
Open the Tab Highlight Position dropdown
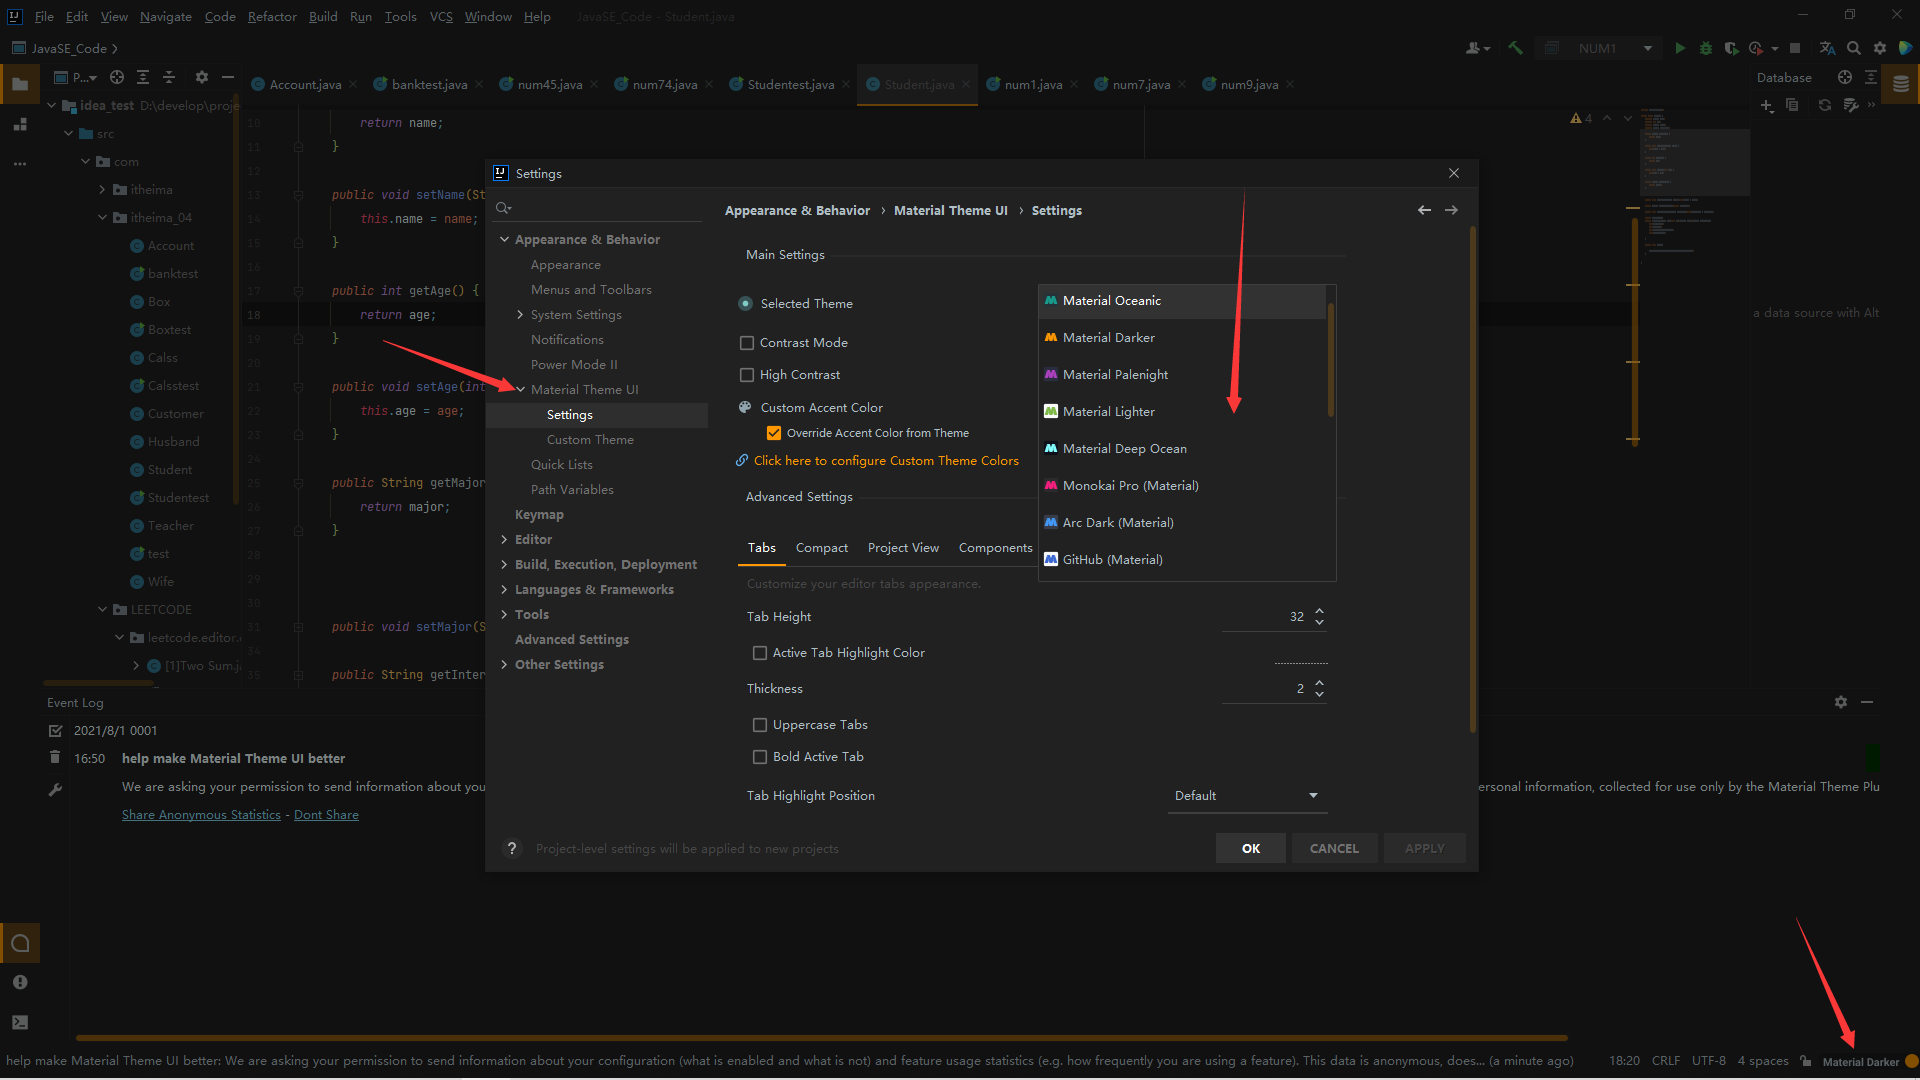point(1245,796)
